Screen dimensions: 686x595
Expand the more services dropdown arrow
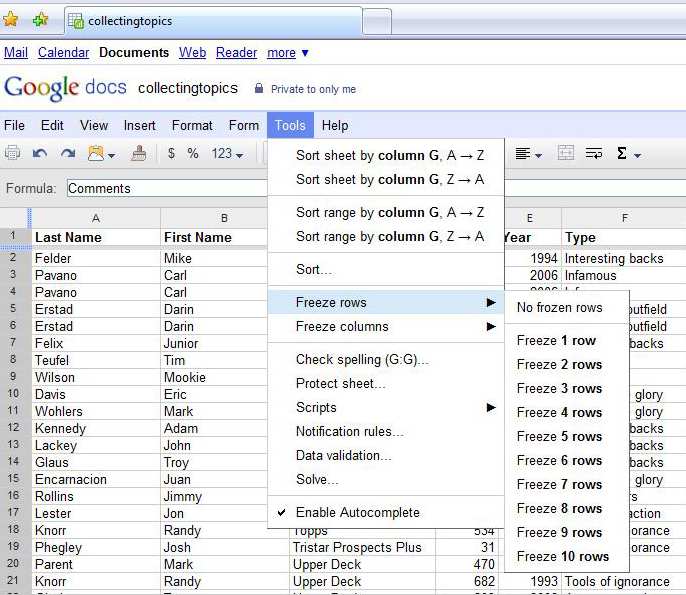(x=305, y=53)
